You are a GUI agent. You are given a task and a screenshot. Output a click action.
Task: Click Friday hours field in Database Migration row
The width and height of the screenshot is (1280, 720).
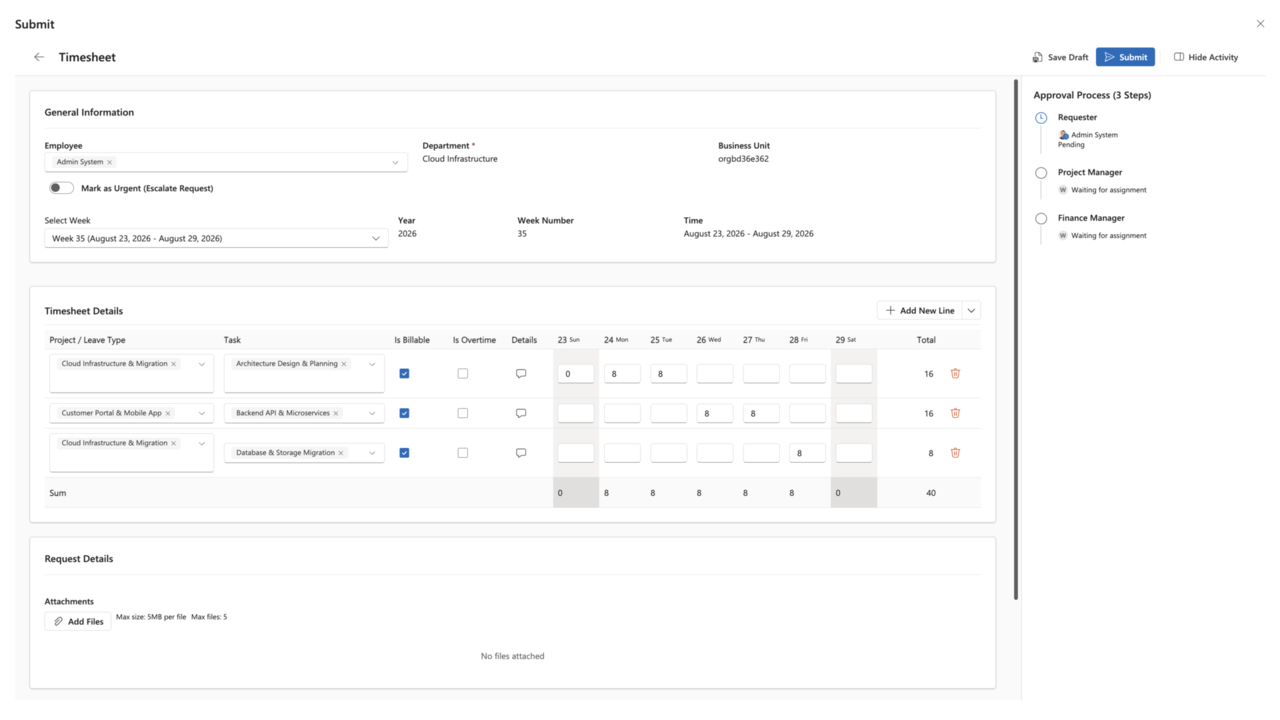(807, 453)
